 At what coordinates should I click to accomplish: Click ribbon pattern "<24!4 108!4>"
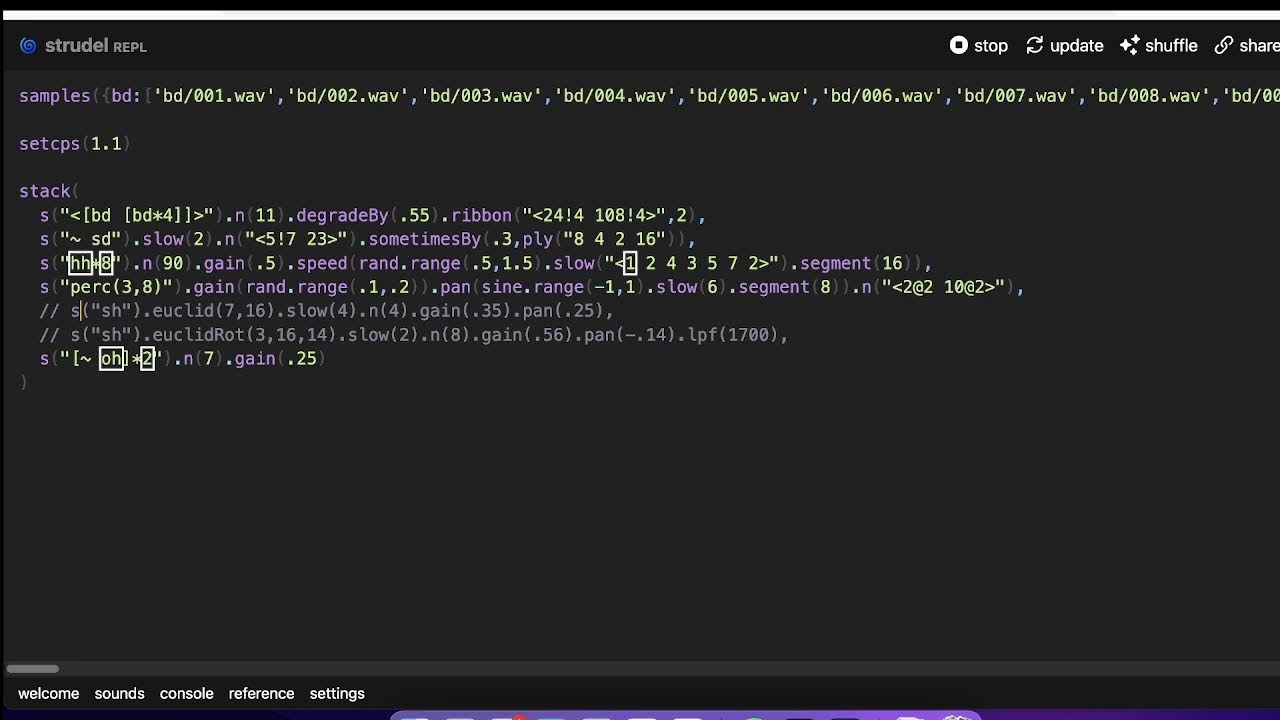pyautogui.click(x=594, y=215)
